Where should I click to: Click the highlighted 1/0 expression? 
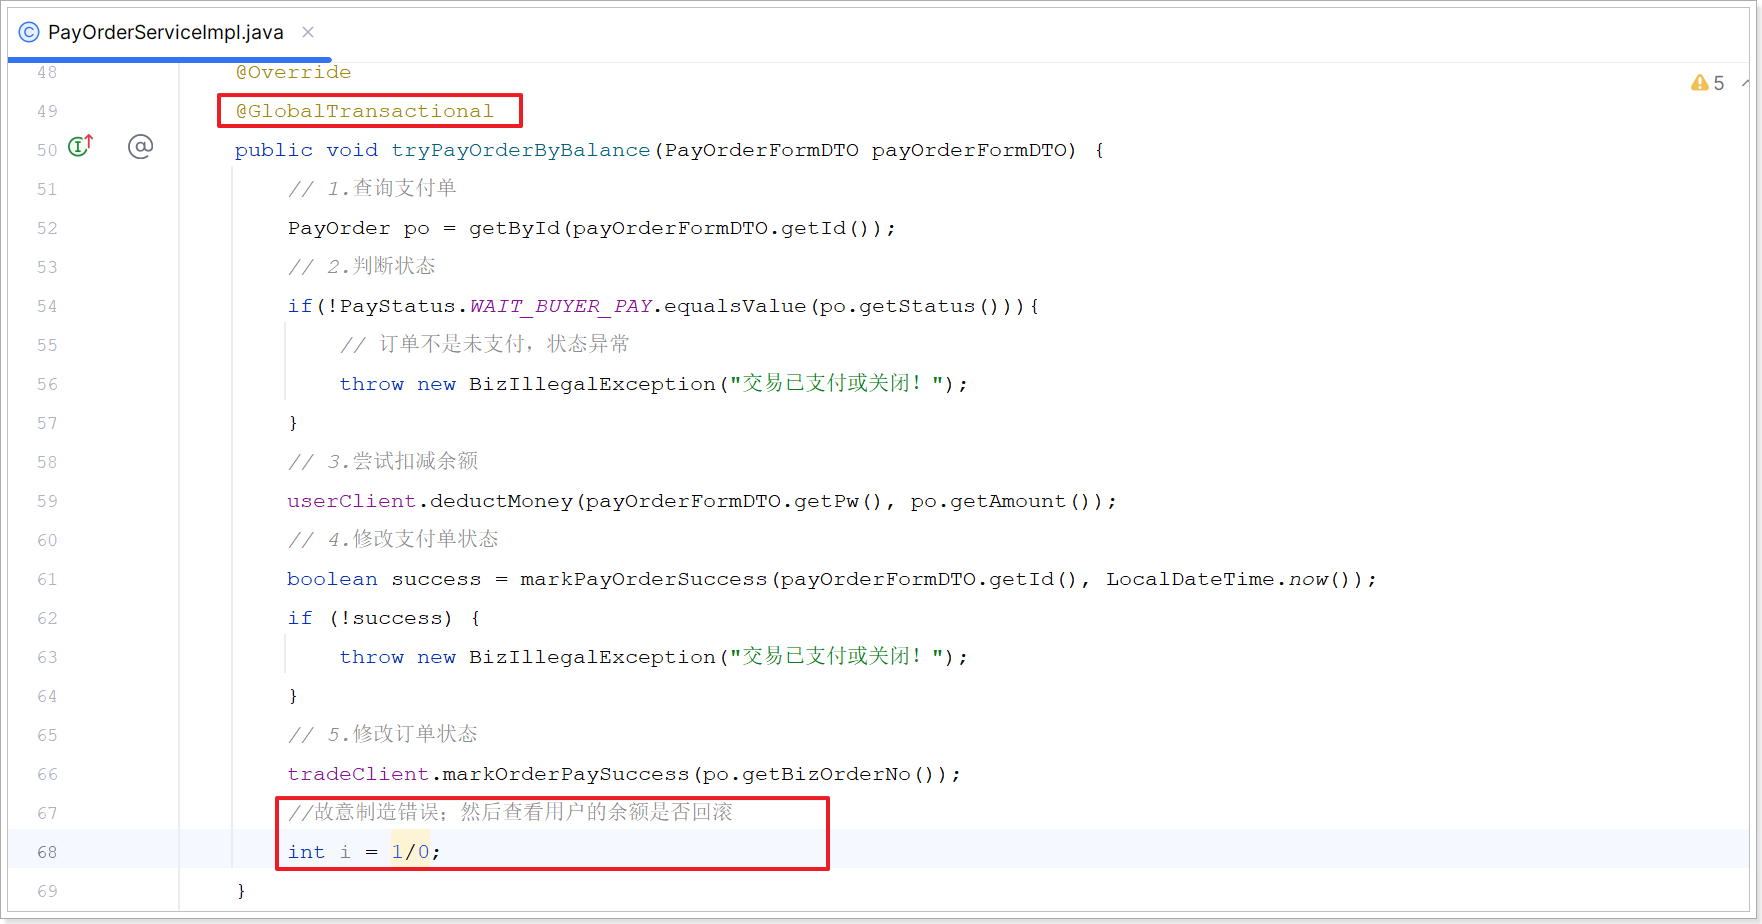coord(410,852)
